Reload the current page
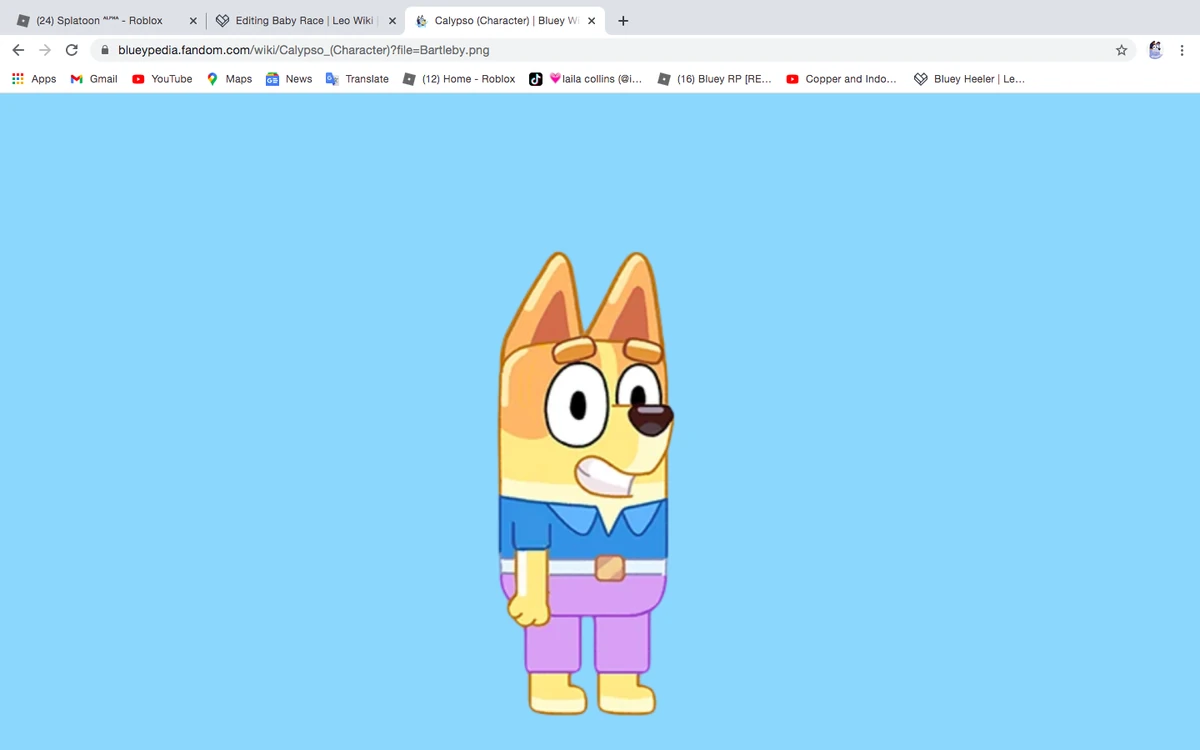The image size is (1200, 750). point(70,48)
